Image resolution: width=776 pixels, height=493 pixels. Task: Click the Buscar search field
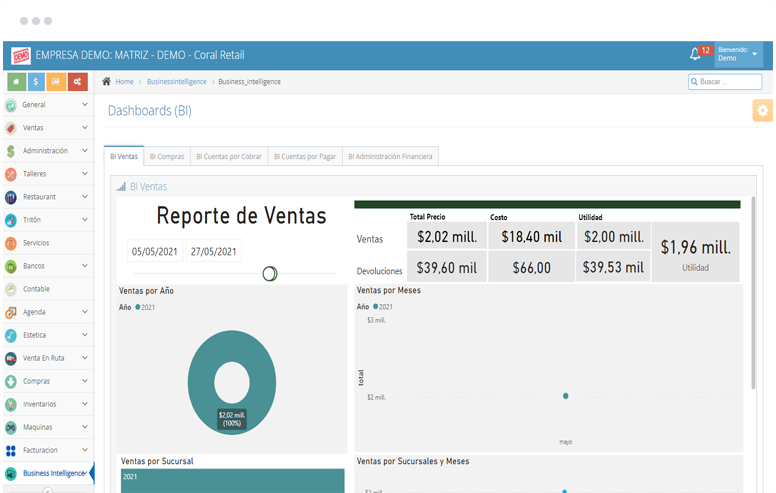725,82
